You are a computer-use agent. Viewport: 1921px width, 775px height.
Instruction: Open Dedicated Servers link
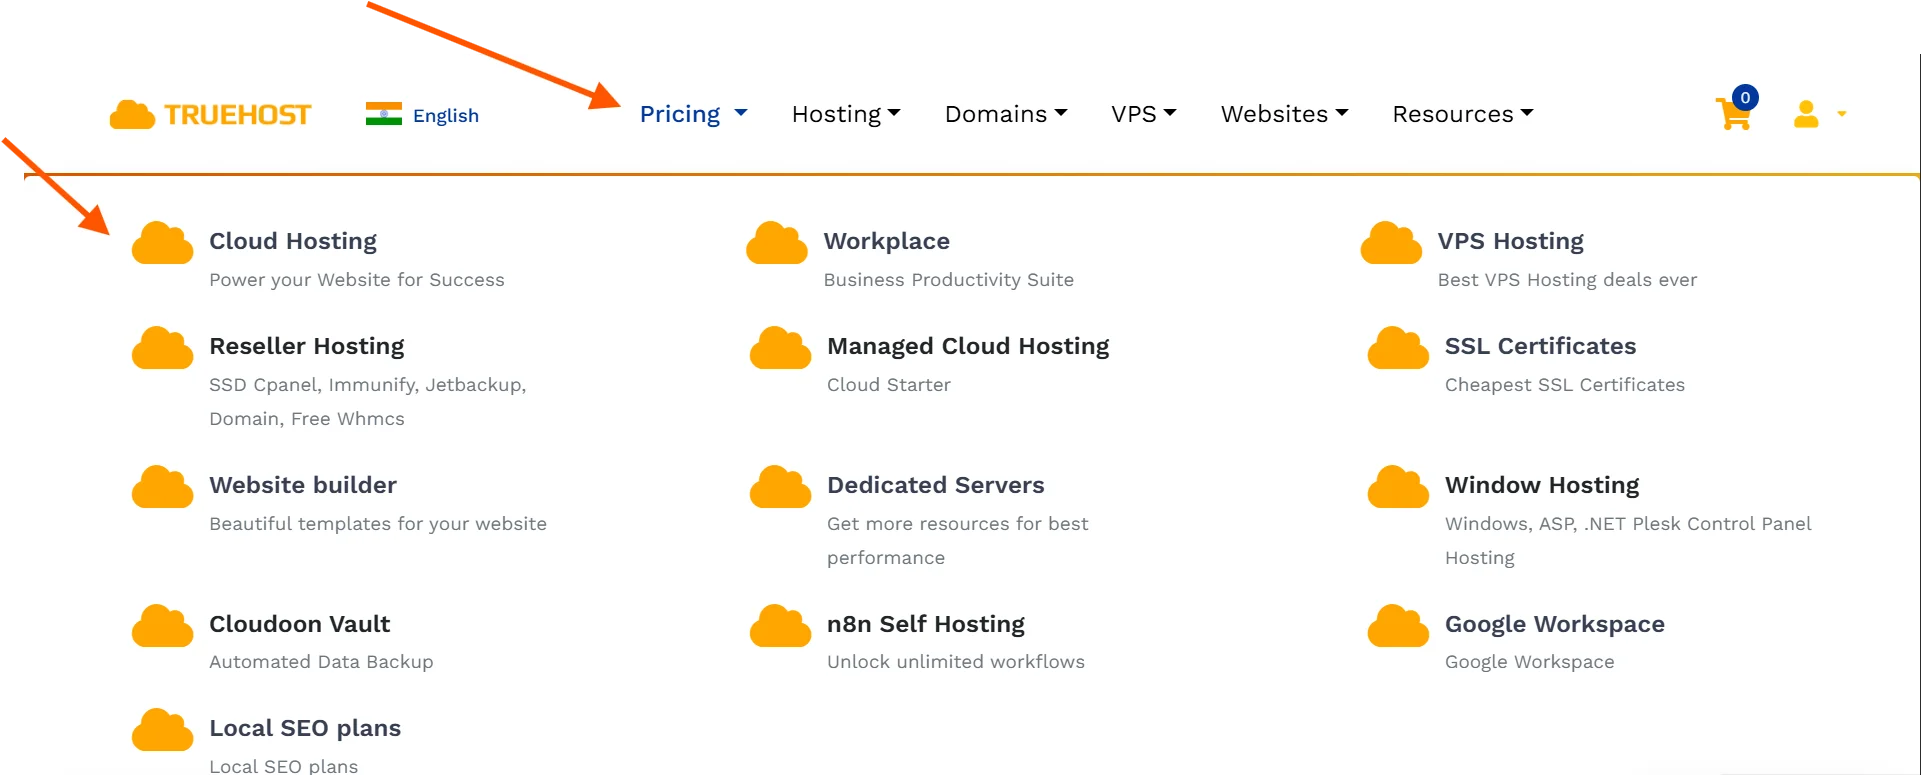pos(936,485)
